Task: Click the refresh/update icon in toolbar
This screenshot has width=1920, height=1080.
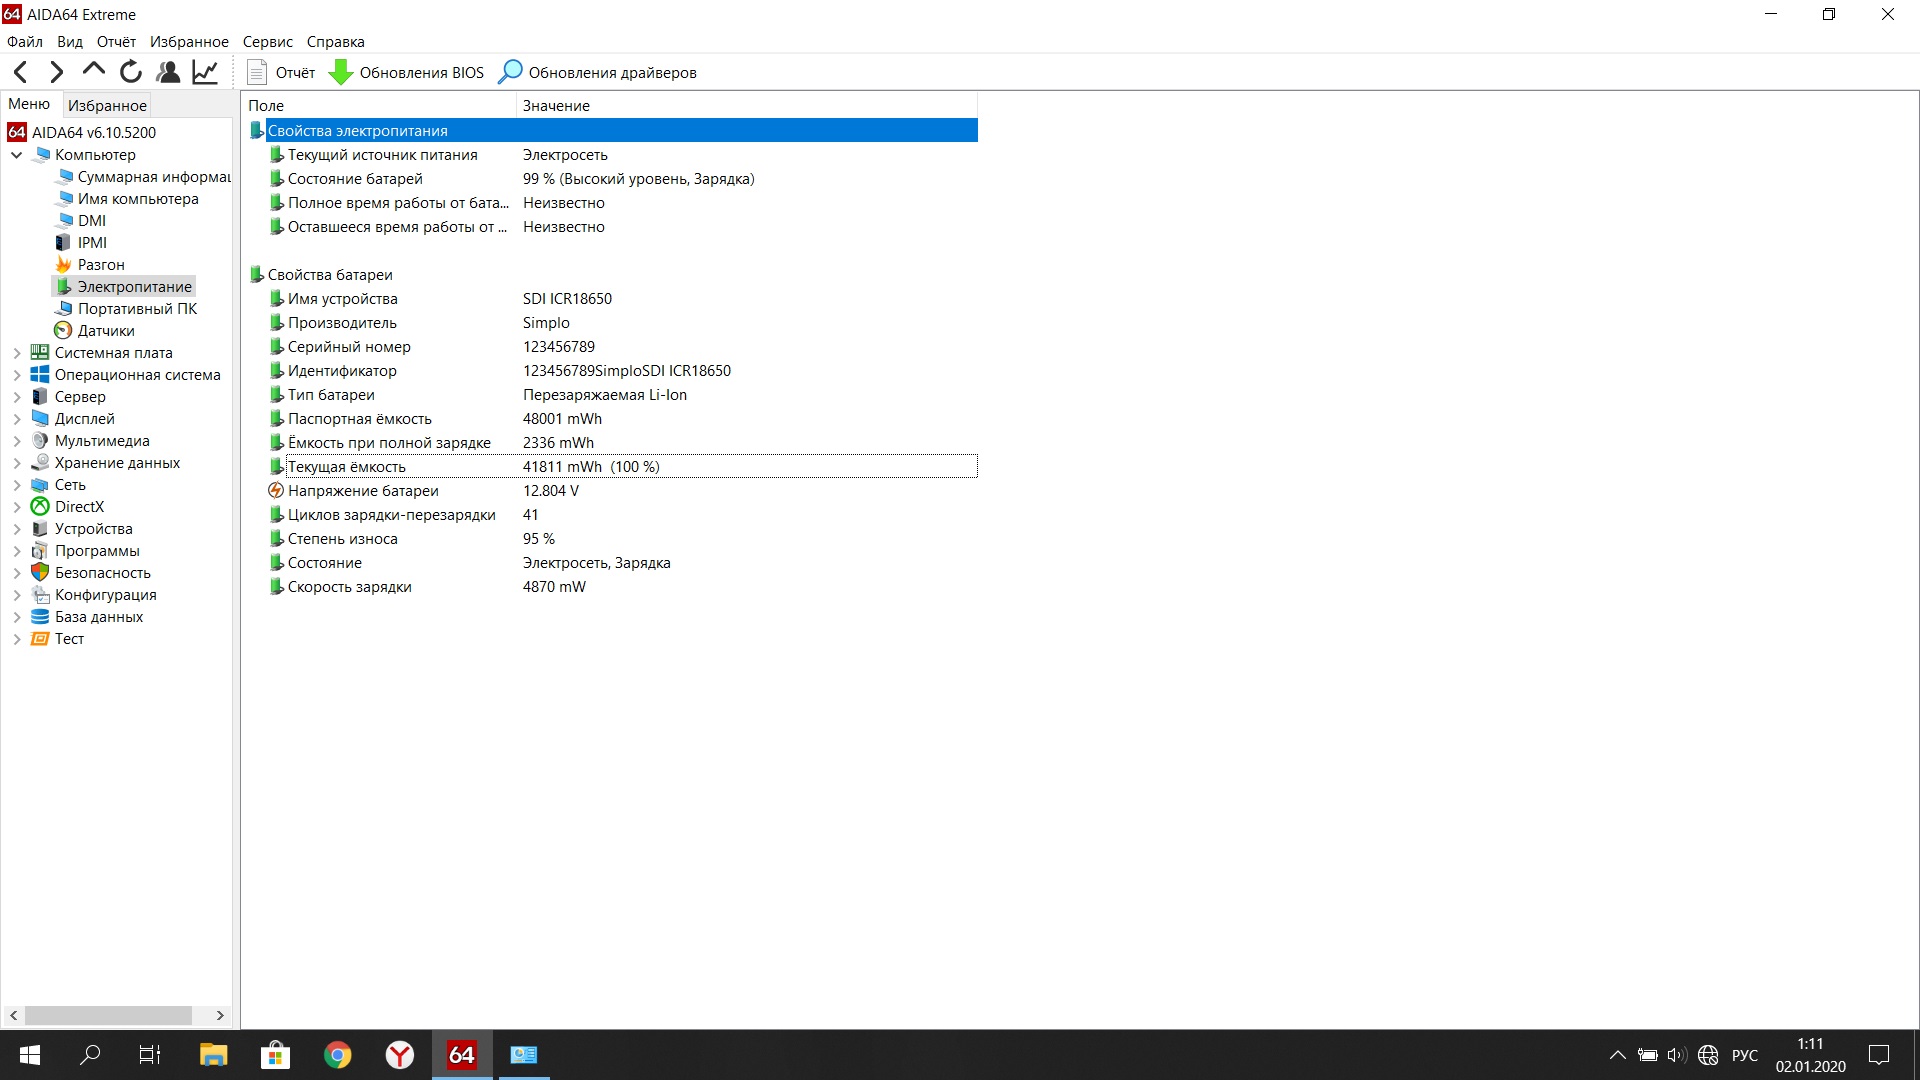Action: [x=131, y=73]
